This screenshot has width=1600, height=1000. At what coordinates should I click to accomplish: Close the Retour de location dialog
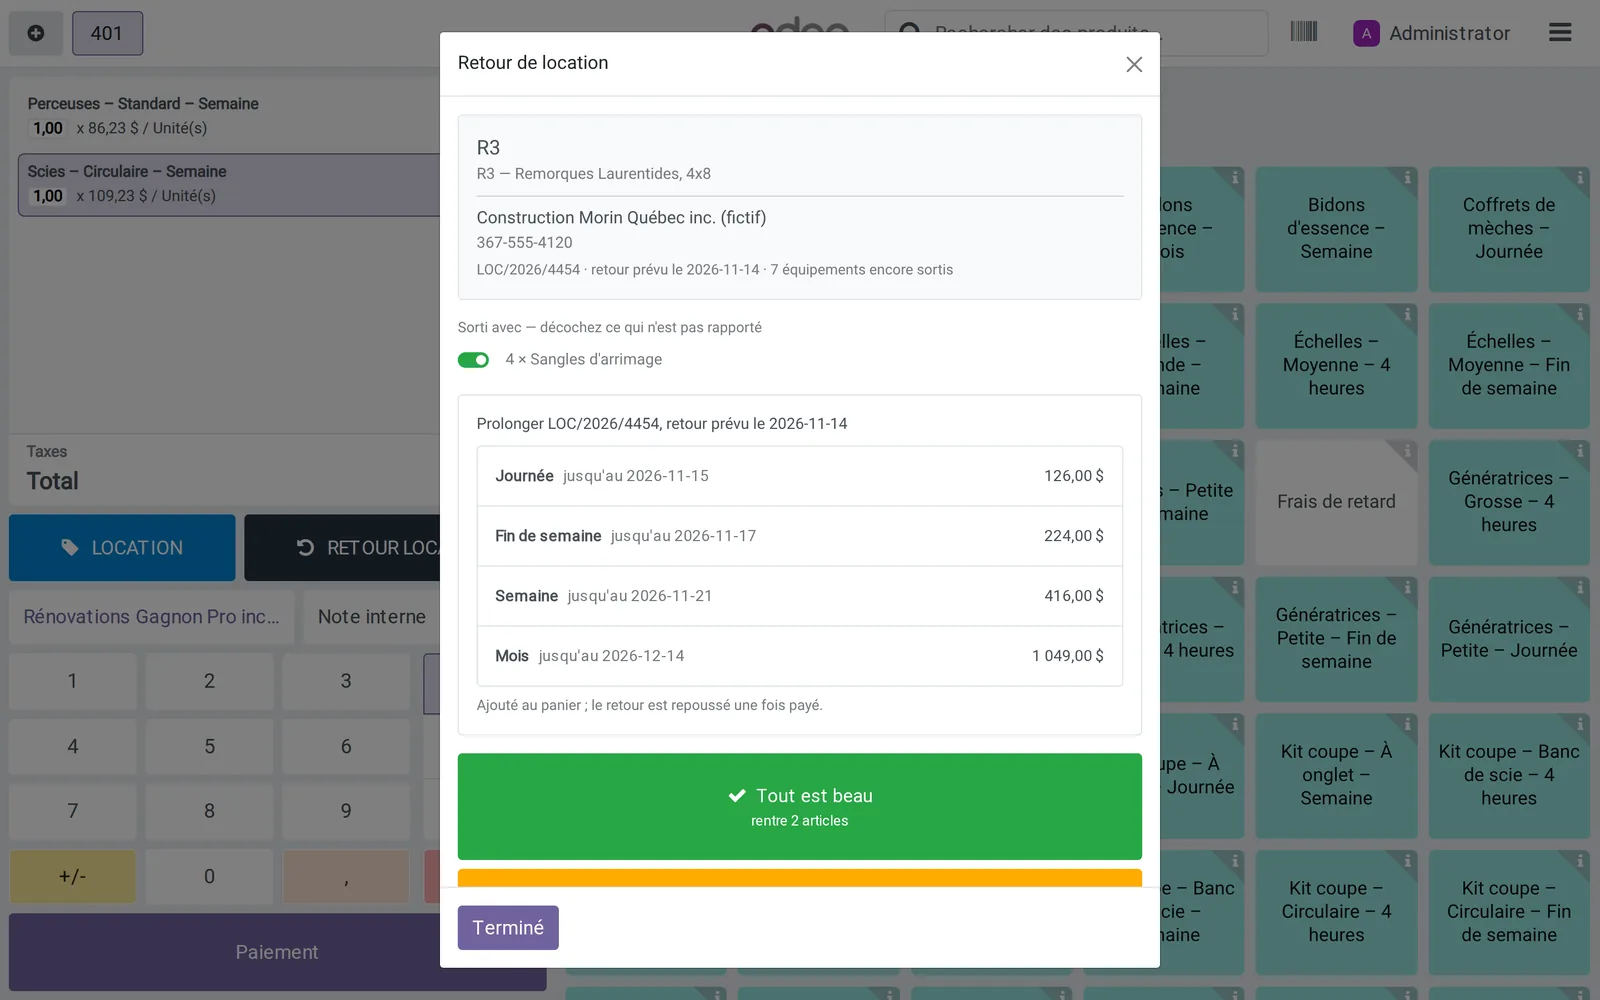click(x=1134, y=64)
